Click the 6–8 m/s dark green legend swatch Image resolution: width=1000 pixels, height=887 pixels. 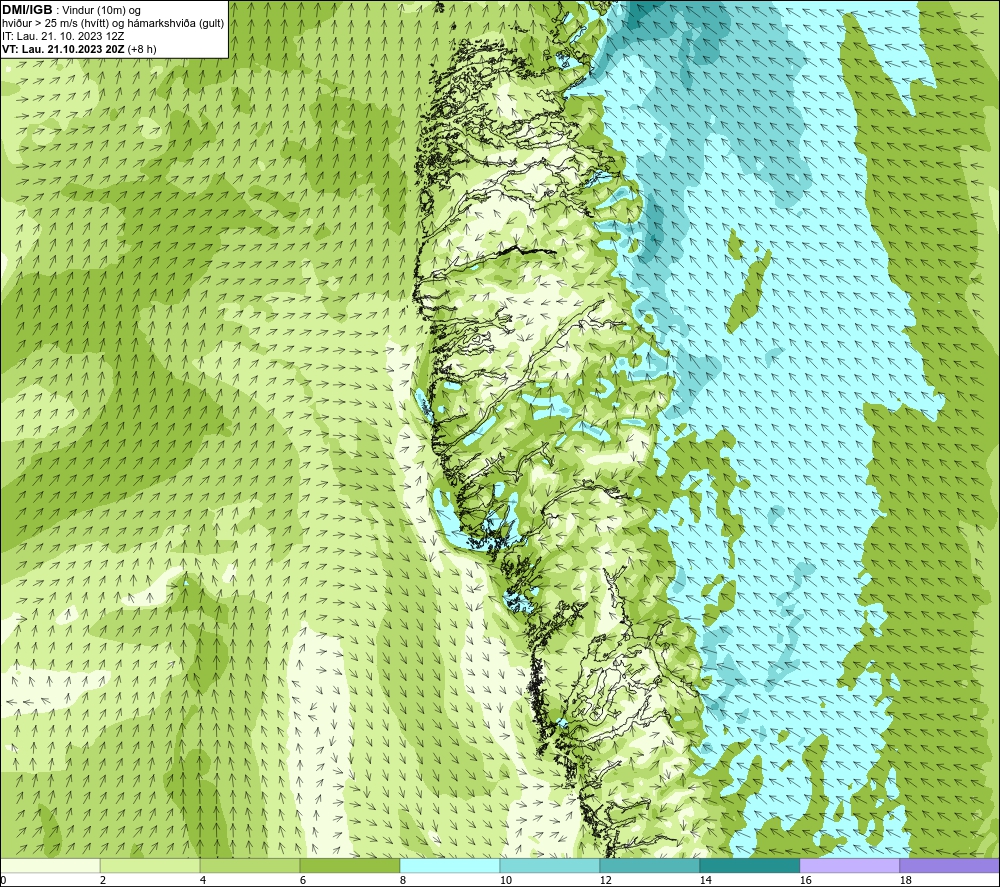click(349, 865)
